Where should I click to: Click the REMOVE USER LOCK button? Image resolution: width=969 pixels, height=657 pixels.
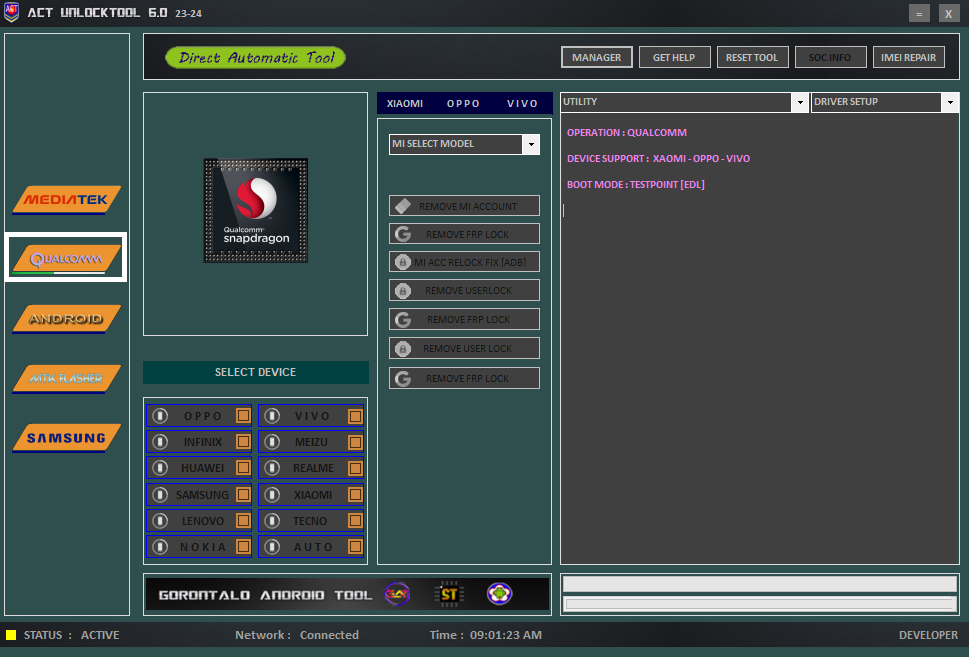click(464, 349)
